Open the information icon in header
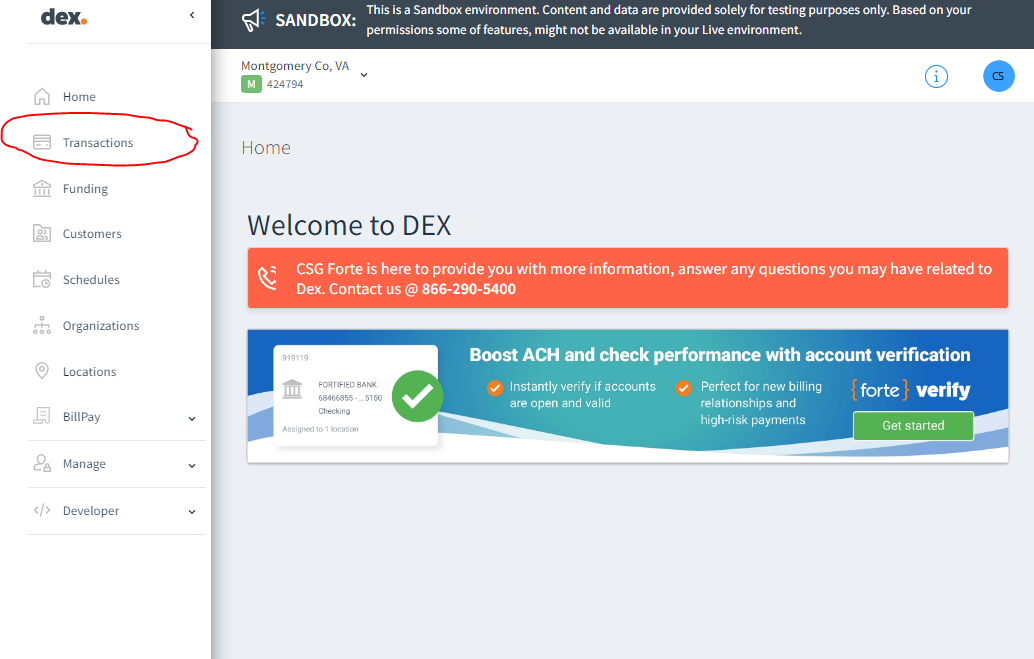This screenshot has width=1034, height=659. point(936,77)
